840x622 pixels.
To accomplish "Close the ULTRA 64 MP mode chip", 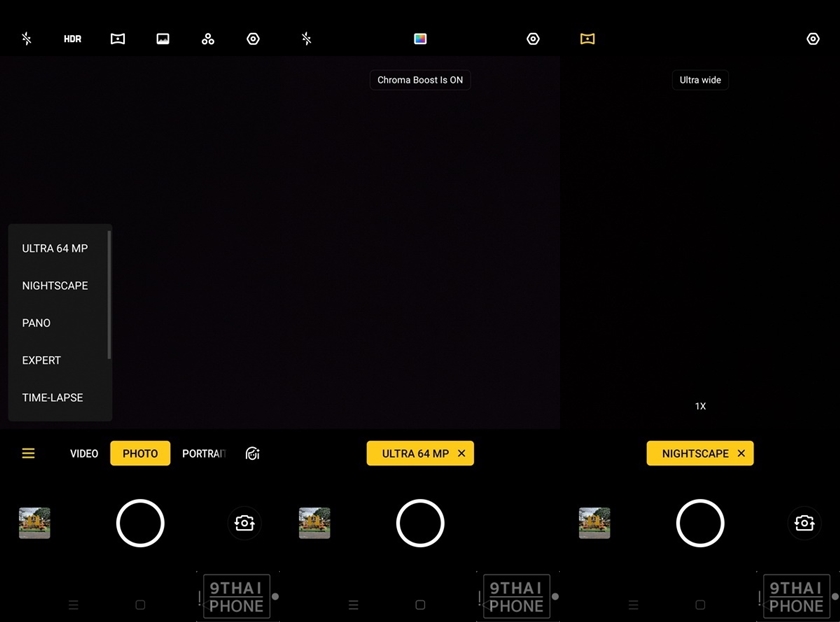I will point(461,454).
